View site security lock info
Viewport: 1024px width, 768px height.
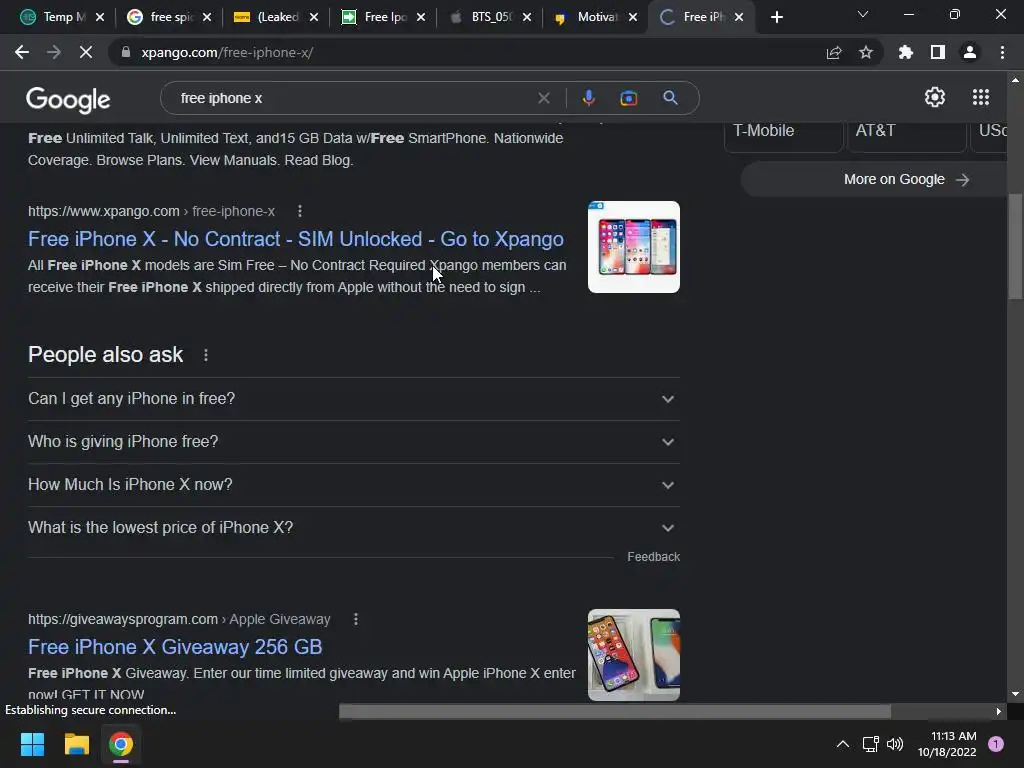(126, 52)
